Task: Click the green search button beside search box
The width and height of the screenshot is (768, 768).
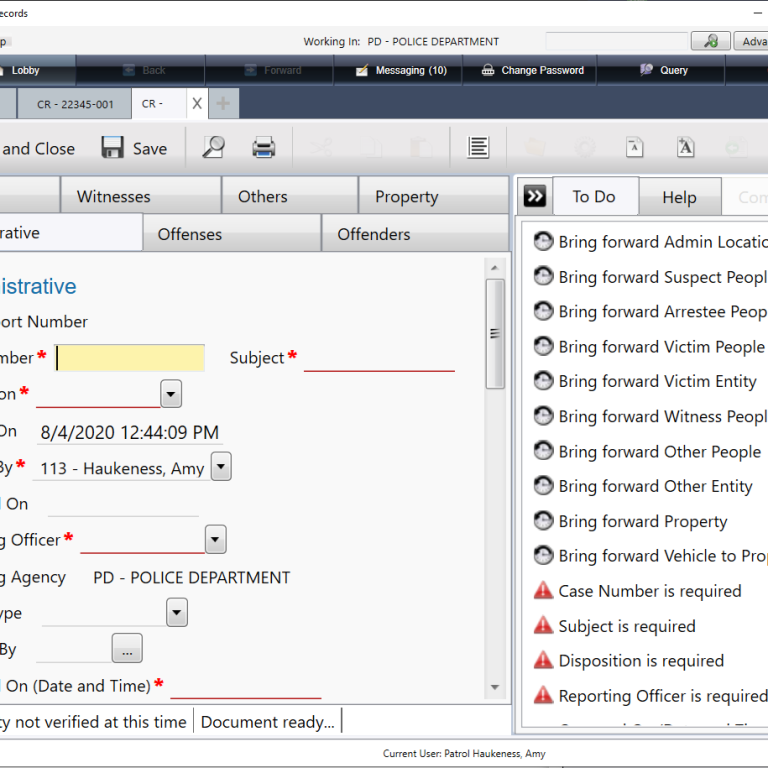Action: pyautogui.click(x=711, y=41)
